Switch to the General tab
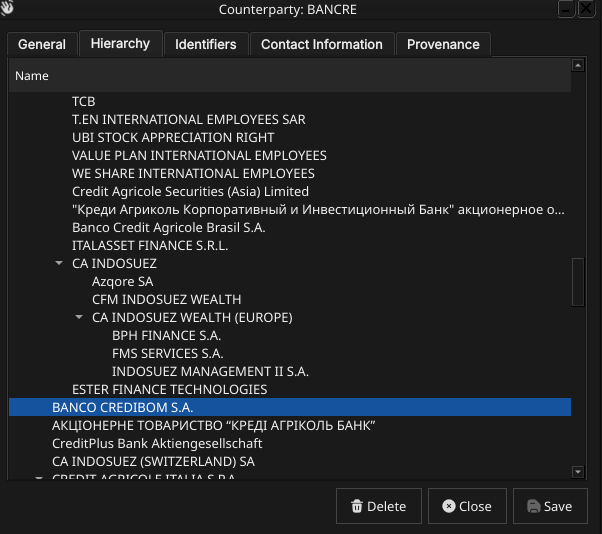 point(42,44)
